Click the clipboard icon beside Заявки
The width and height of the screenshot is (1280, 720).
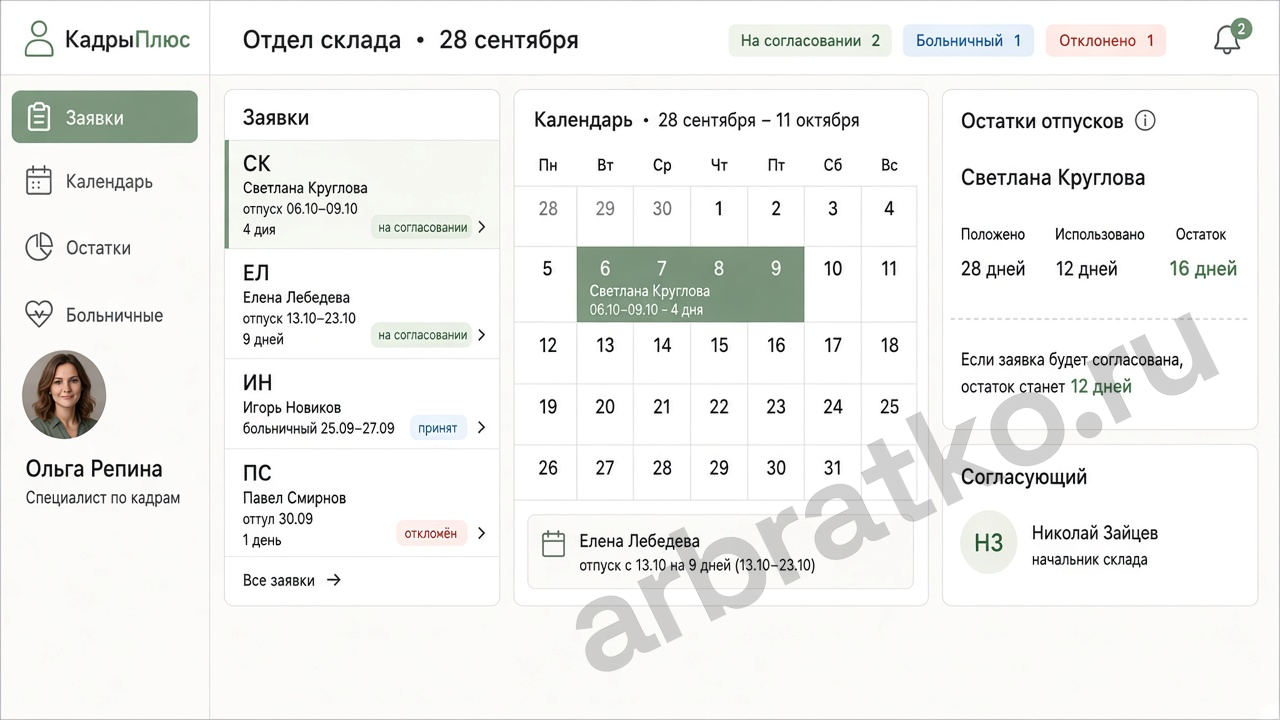click(39, 117)
